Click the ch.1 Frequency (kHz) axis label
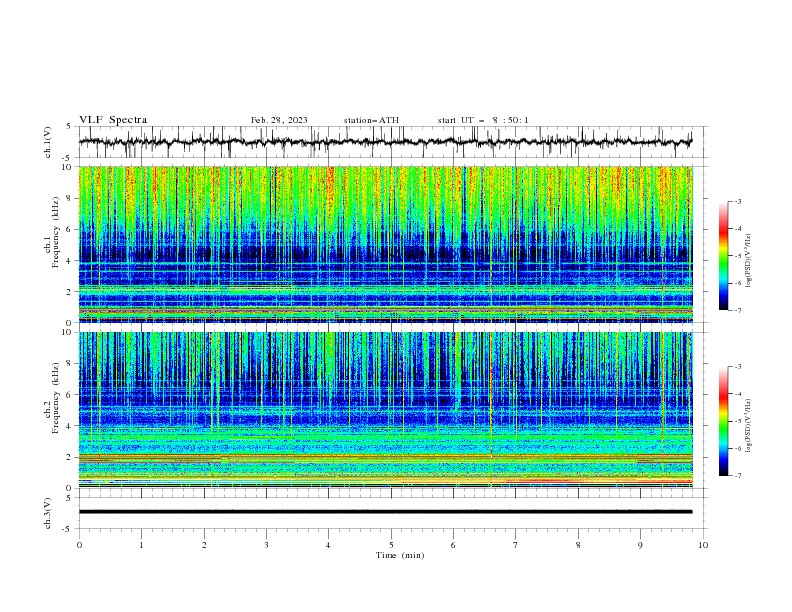This screenshot has width=792, height=612. pyautogui.click(x=52, y=244)
